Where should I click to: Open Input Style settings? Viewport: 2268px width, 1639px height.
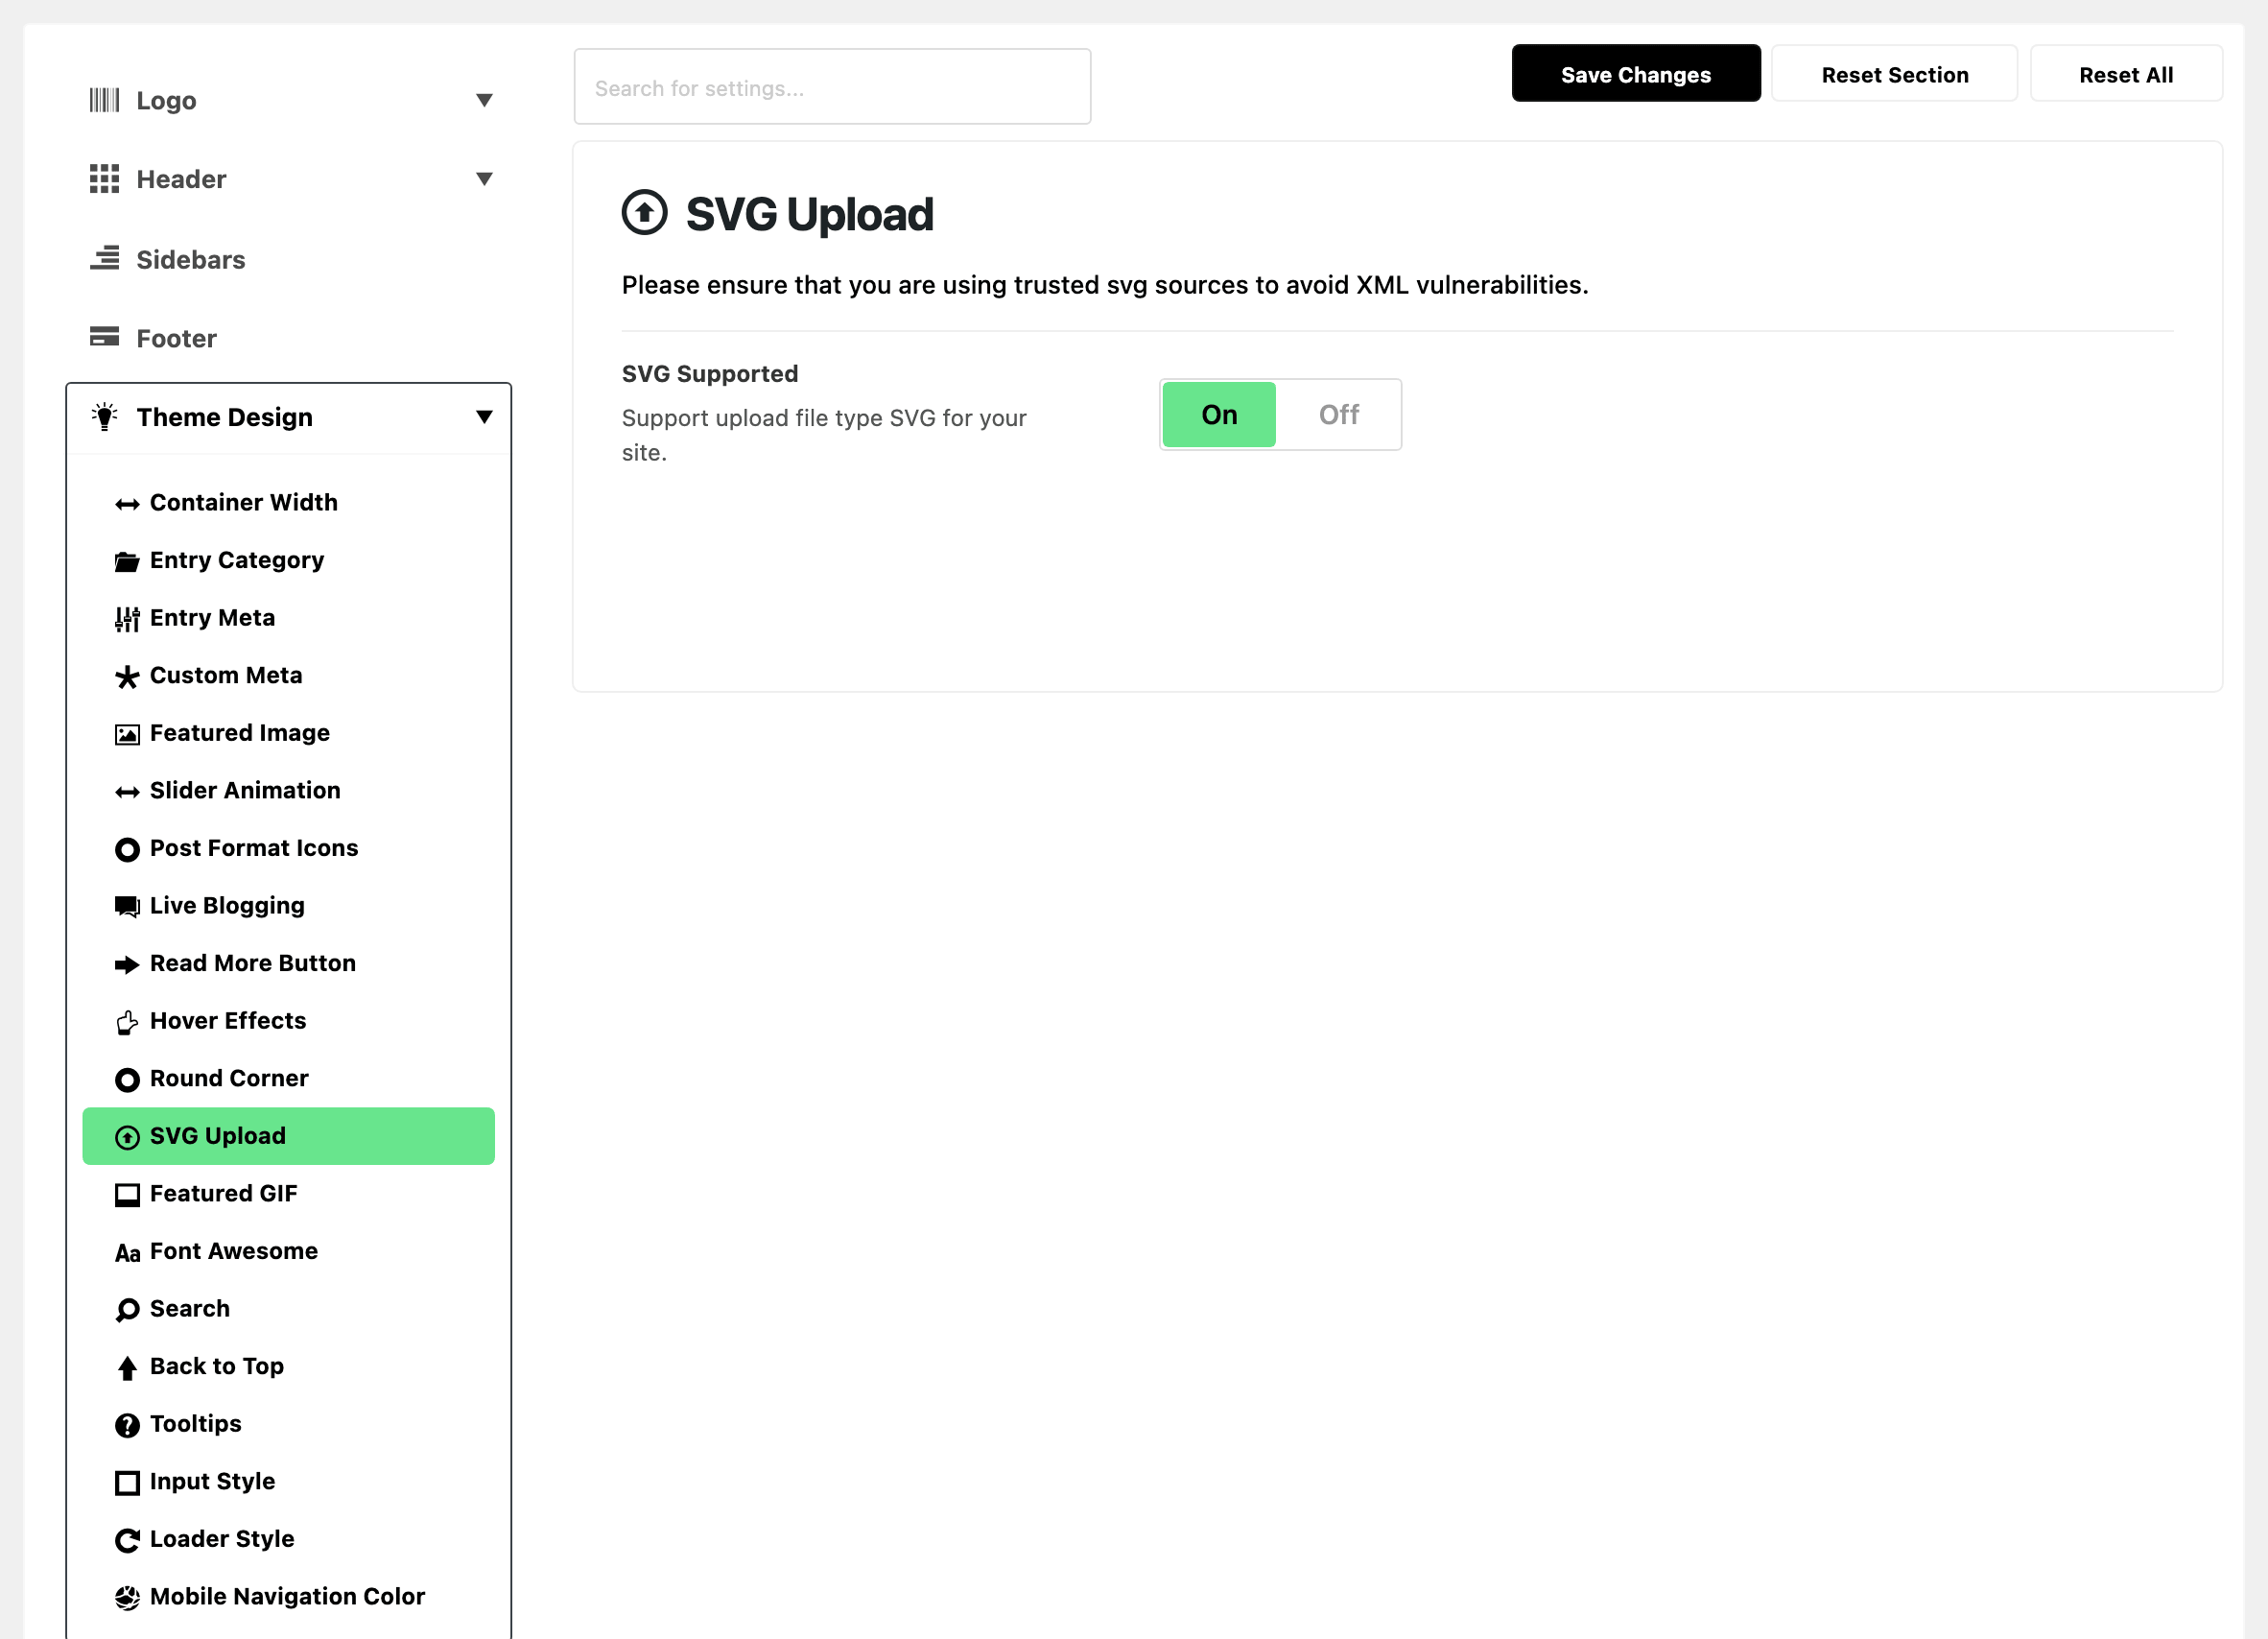click(x=288, y=1482)
